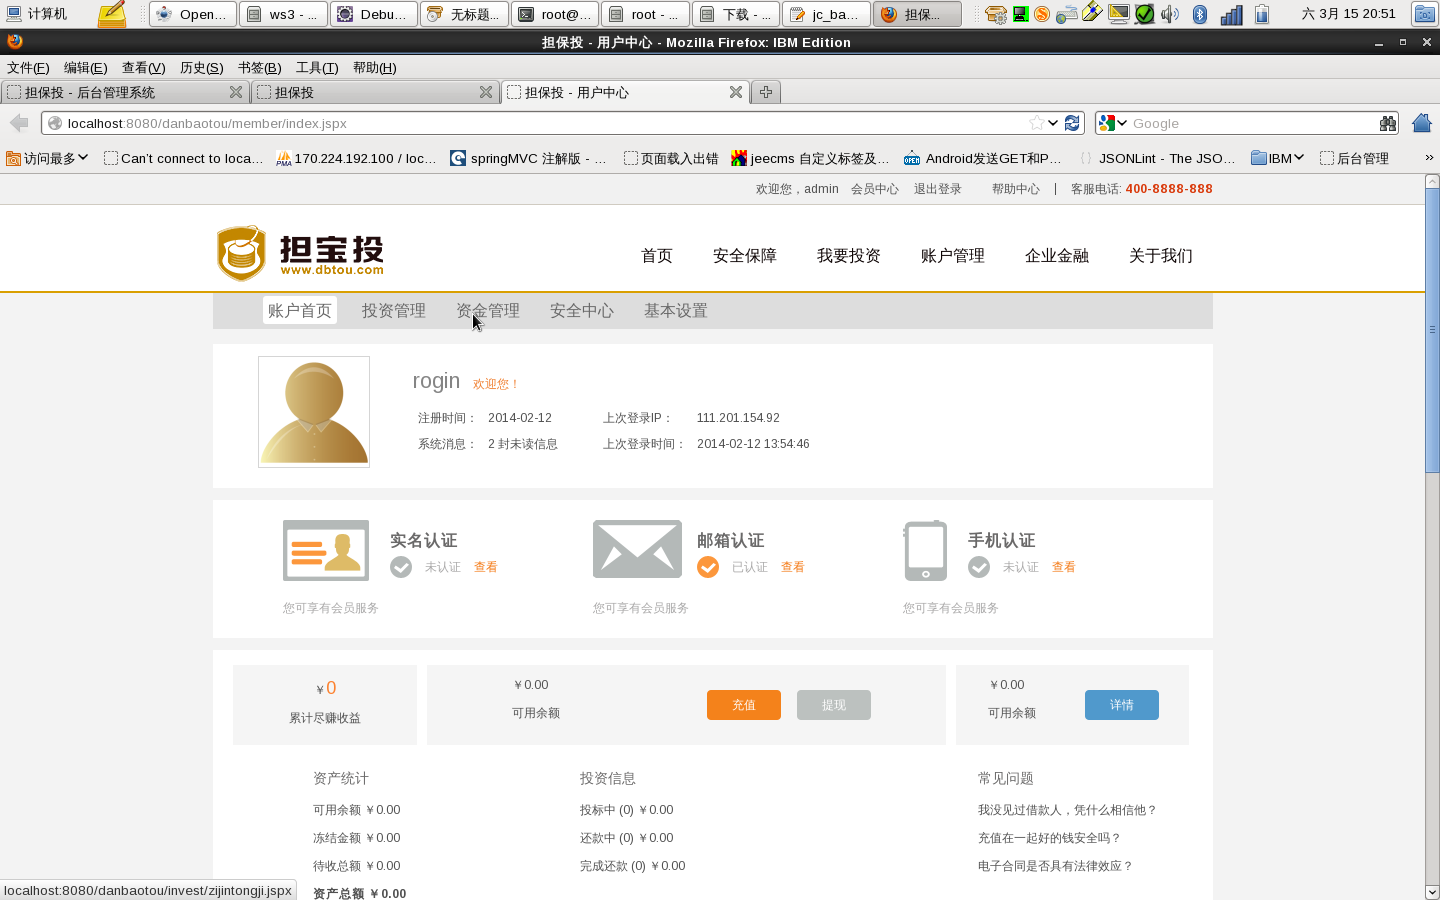Click the grey 提现 button
This screenshot has width=1440, height=900.
pos(834,705)
